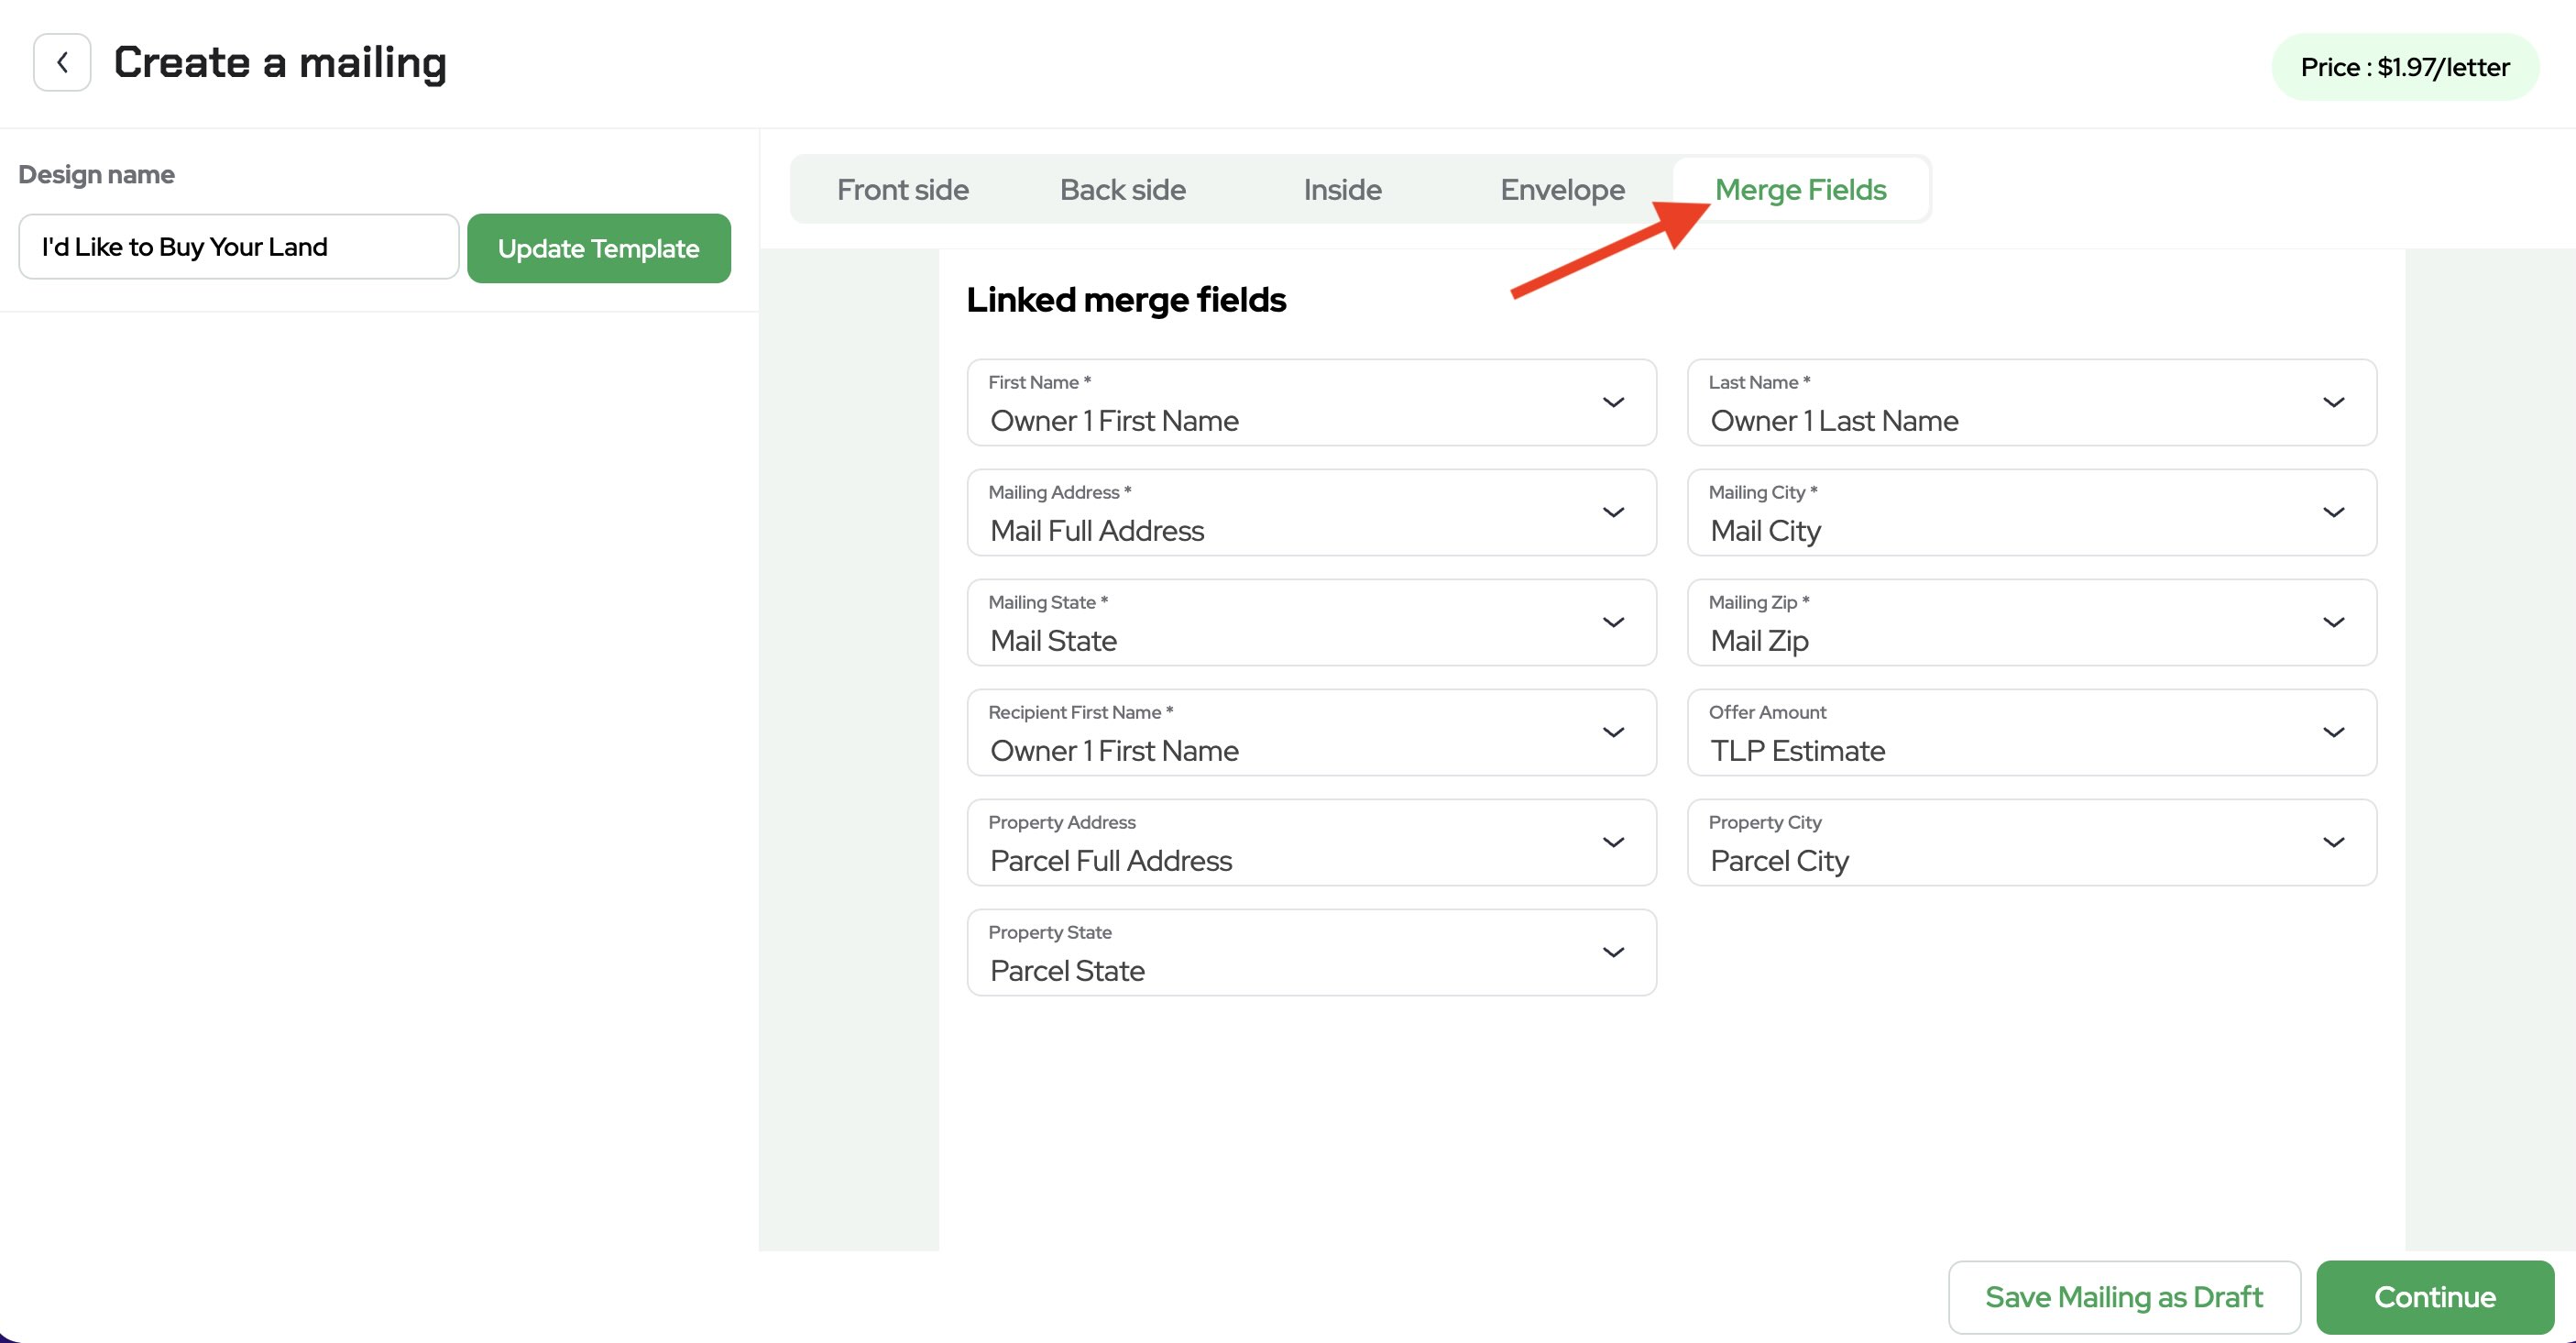Select the Envelope tab
2576x1343 pixels.
pyautogui.click(x=1562, y=189)
